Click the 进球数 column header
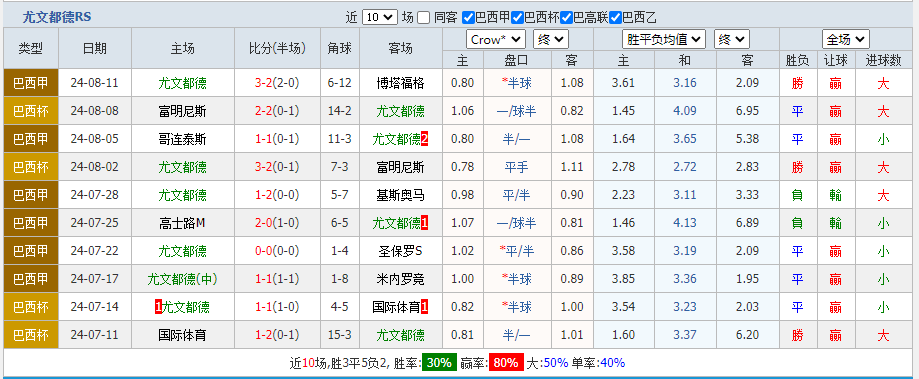The height and width of the screenshot is (379, 919). tap(883, 60)
